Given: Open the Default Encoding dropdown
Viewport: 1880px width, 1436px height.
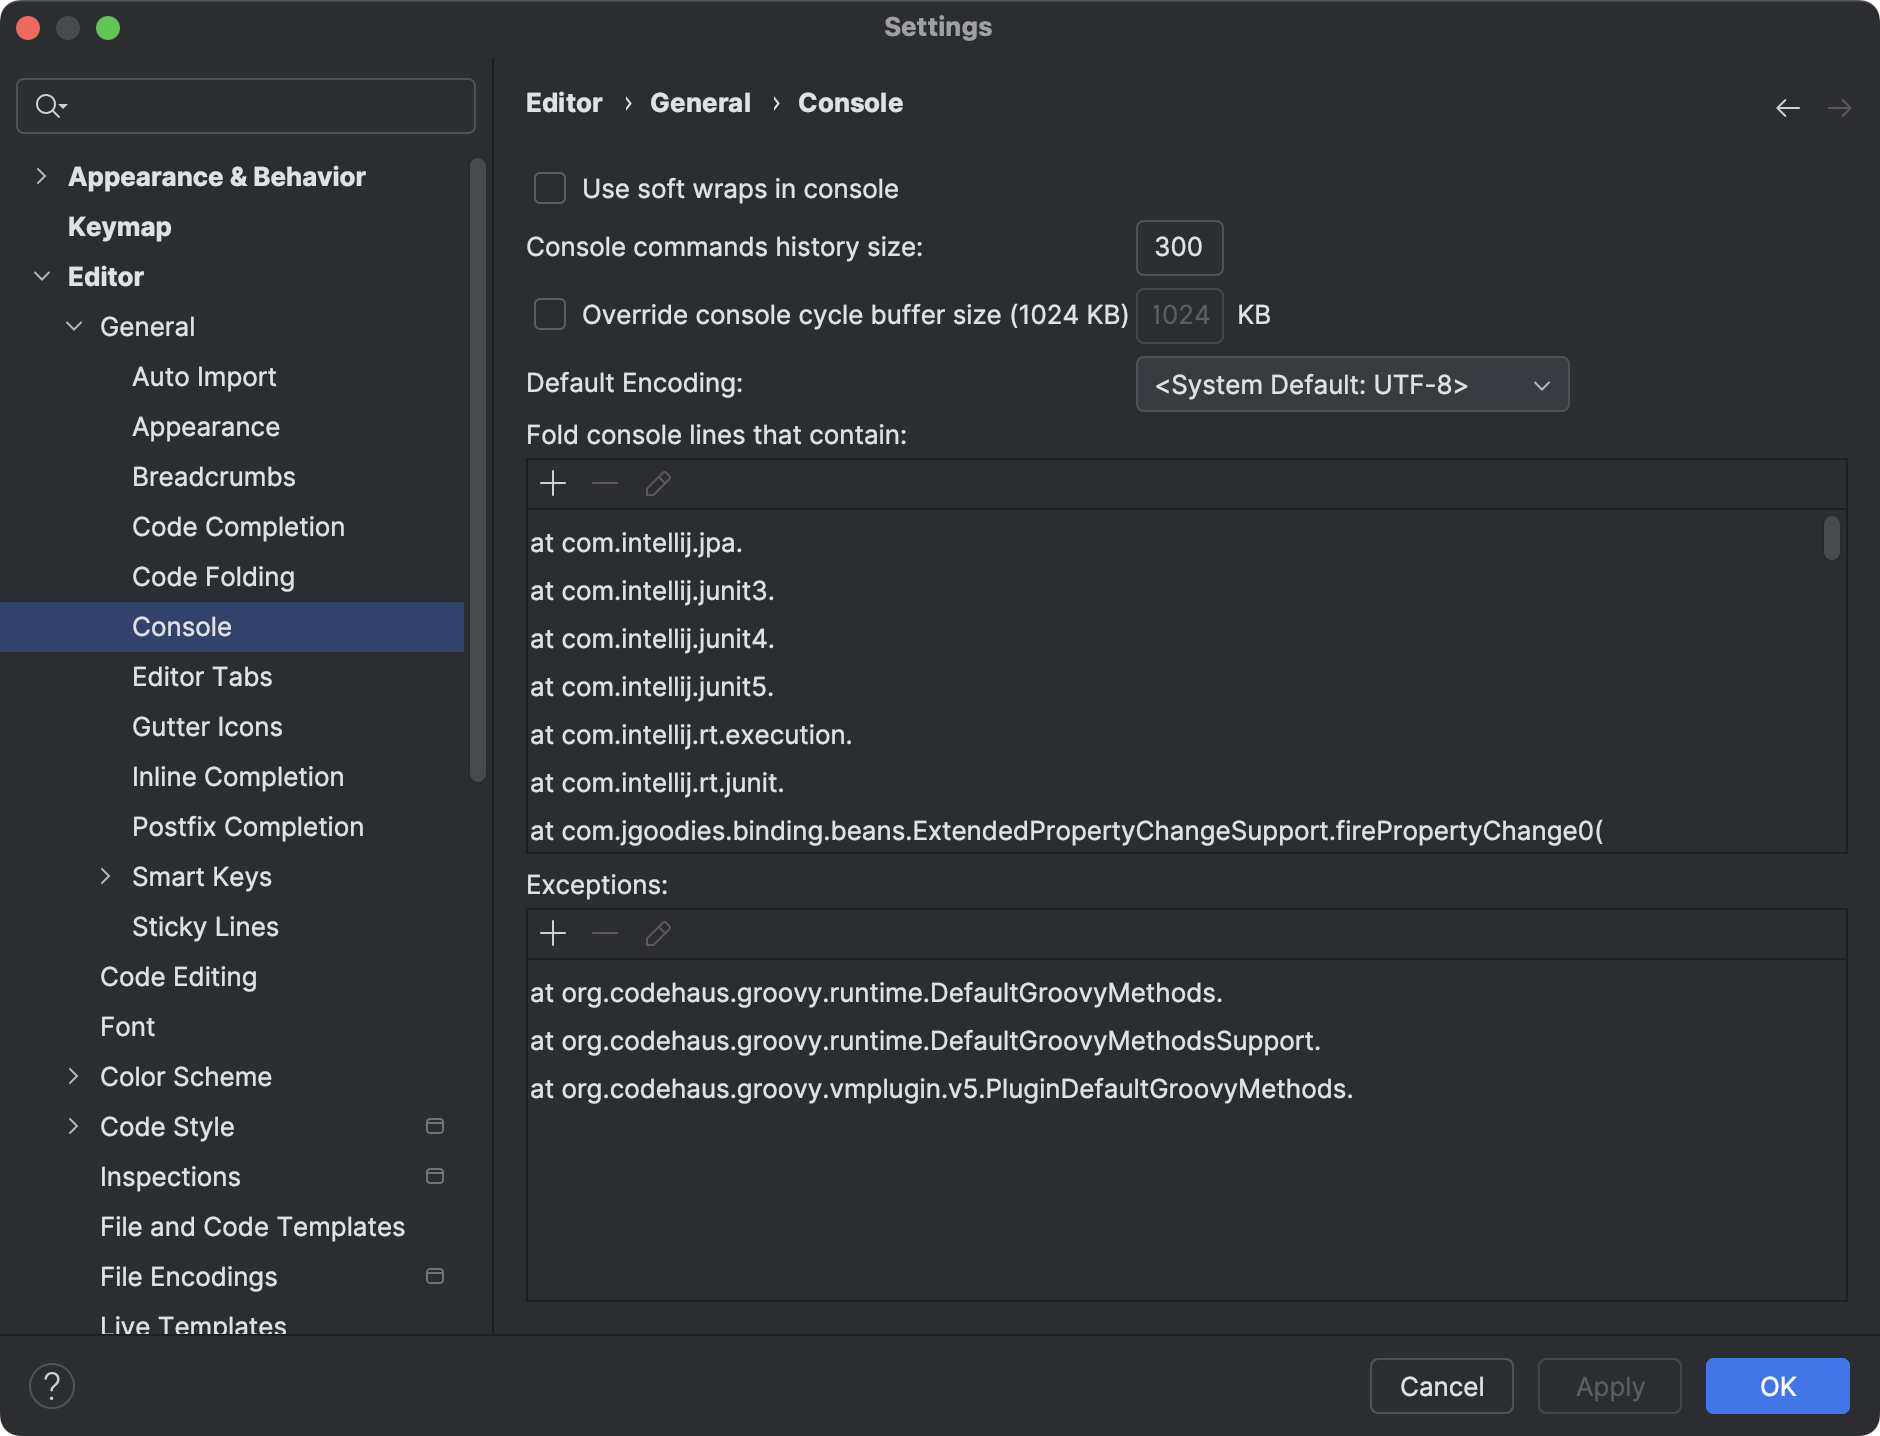Looking at the screenshot, I should (1351, 384).
